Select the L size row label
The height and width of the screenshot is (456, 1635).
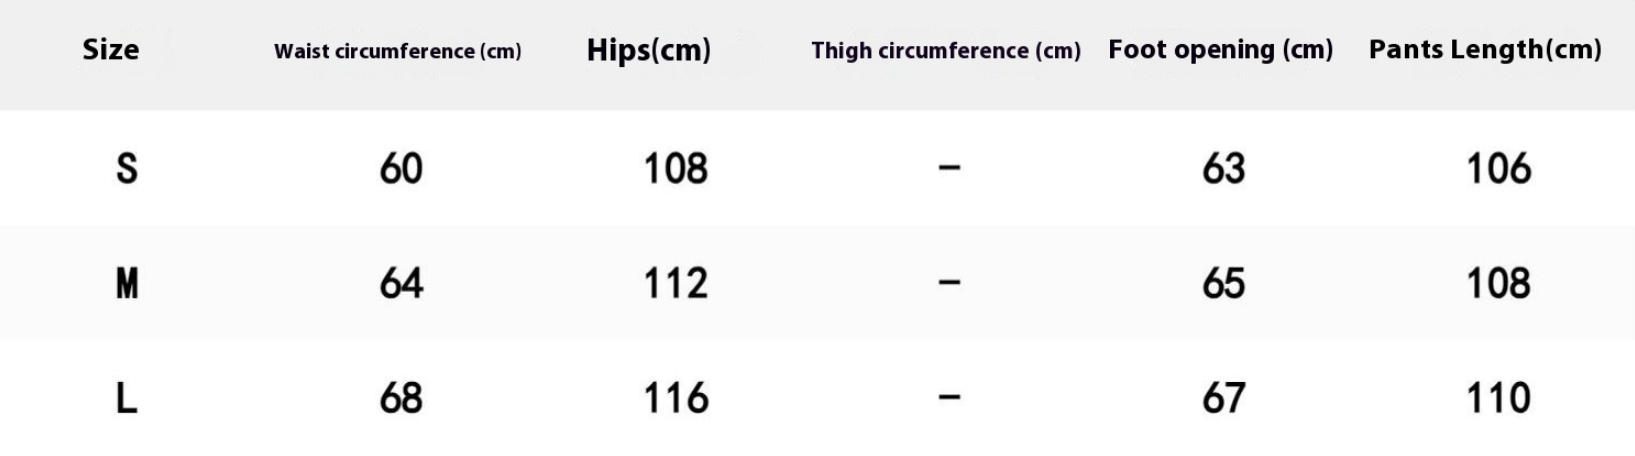126,399
